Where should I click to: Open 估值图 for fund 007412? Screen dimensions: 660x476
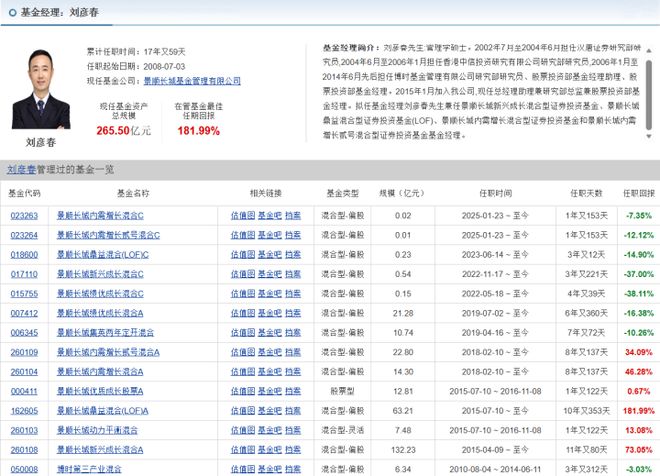pos(243,314)
